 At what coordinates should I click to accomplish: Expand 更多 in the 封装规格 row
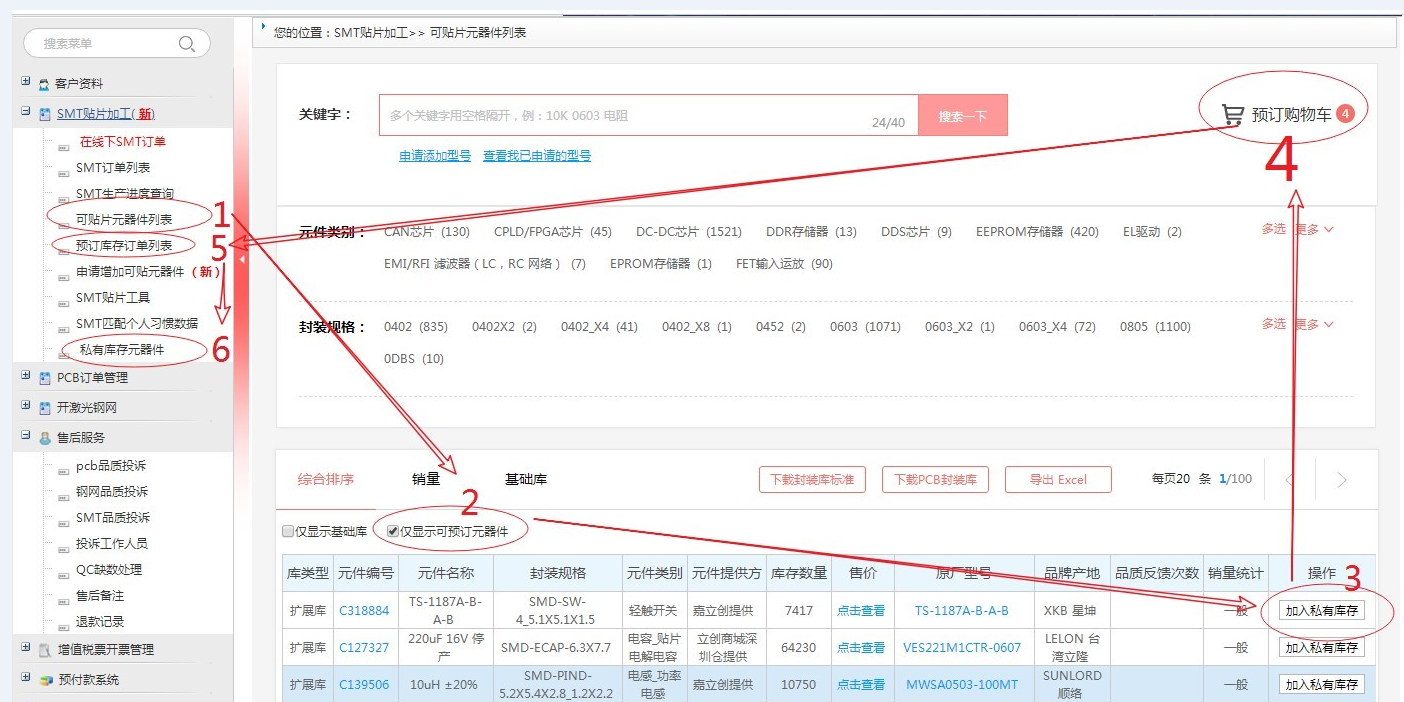(1315, 324)
